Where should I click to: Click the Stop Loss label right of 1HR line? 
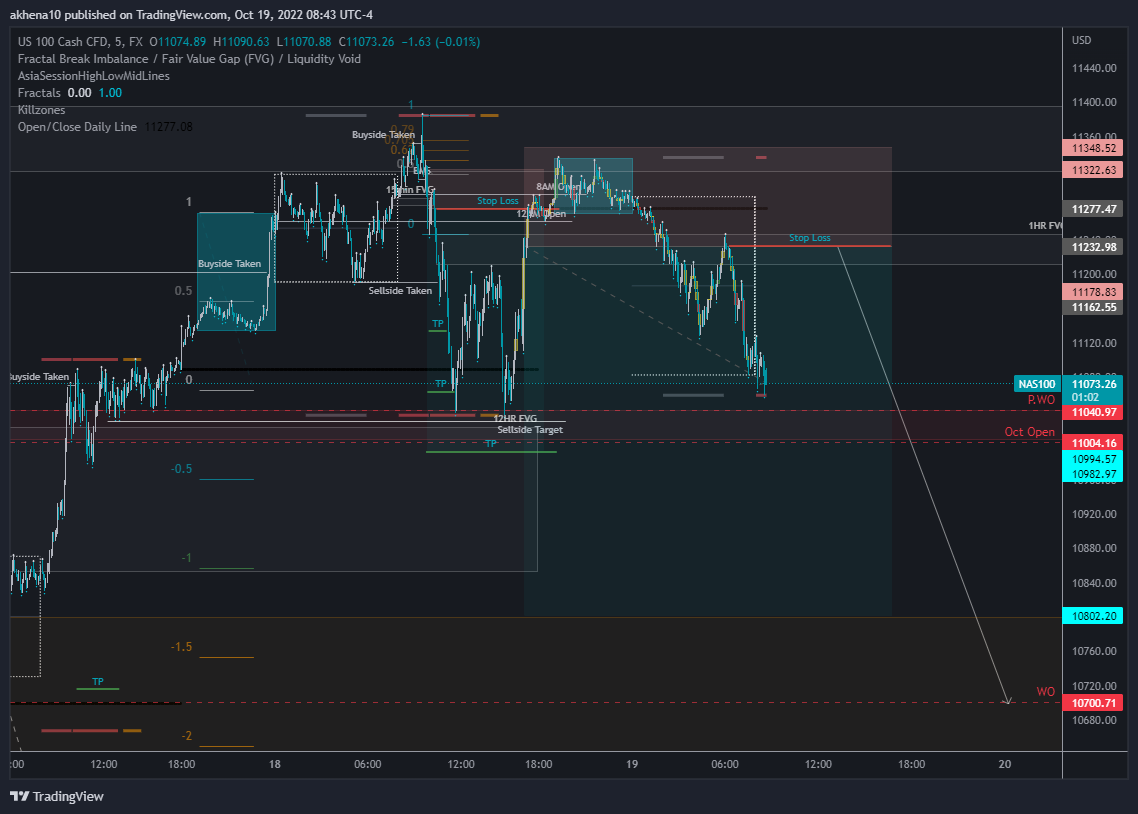809,238
